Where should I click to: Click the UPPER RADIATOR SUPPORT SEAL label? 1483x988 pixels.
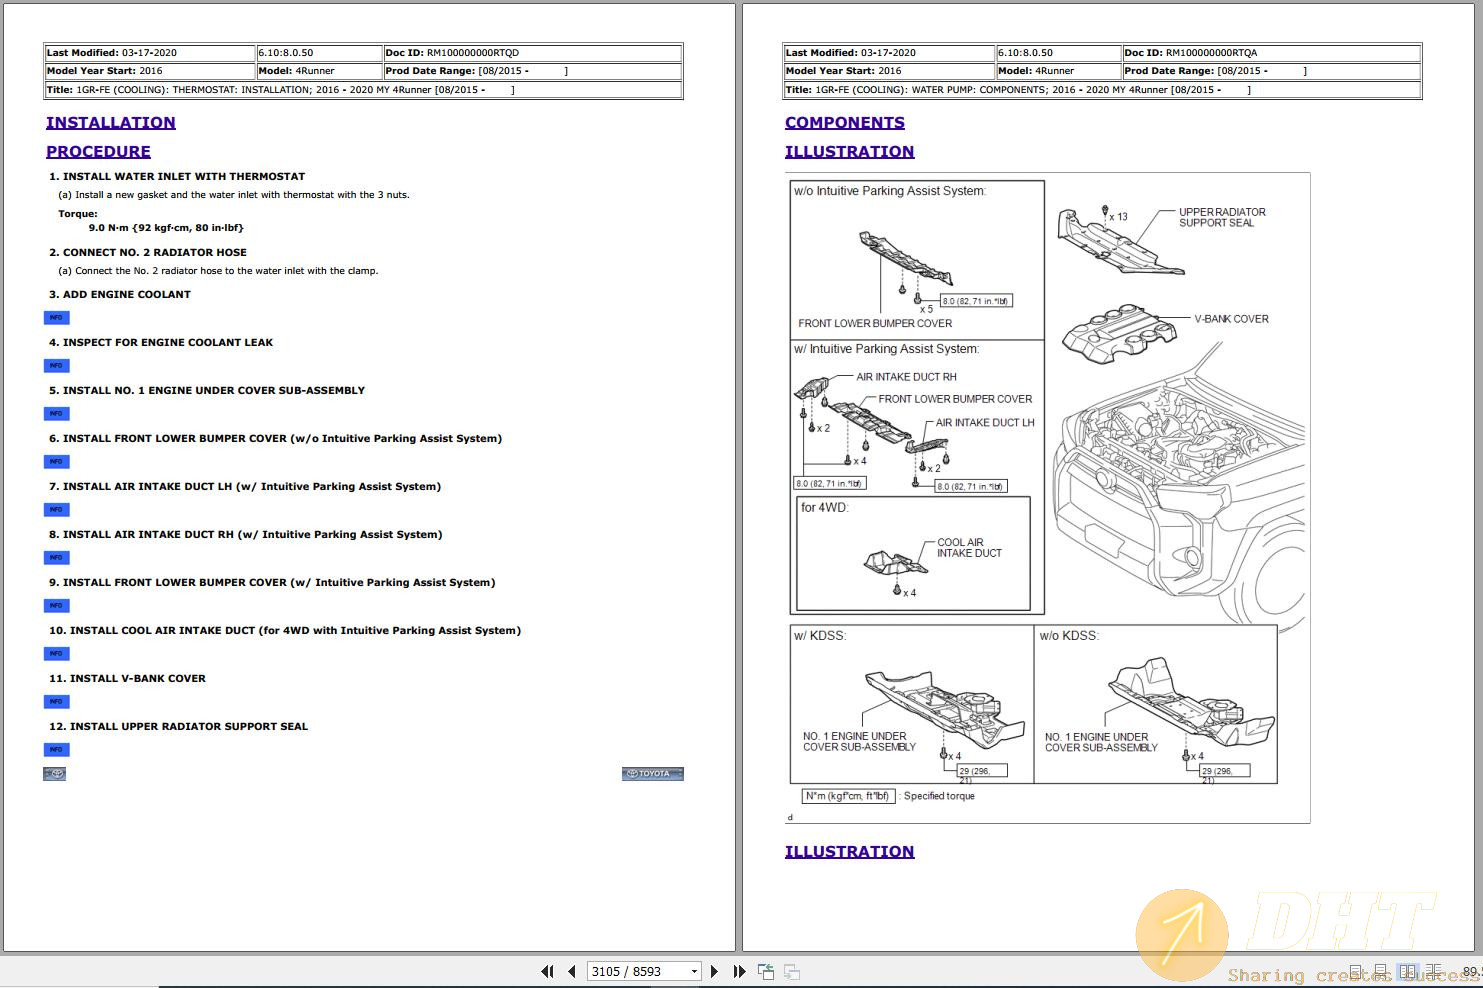[1222, 217]
